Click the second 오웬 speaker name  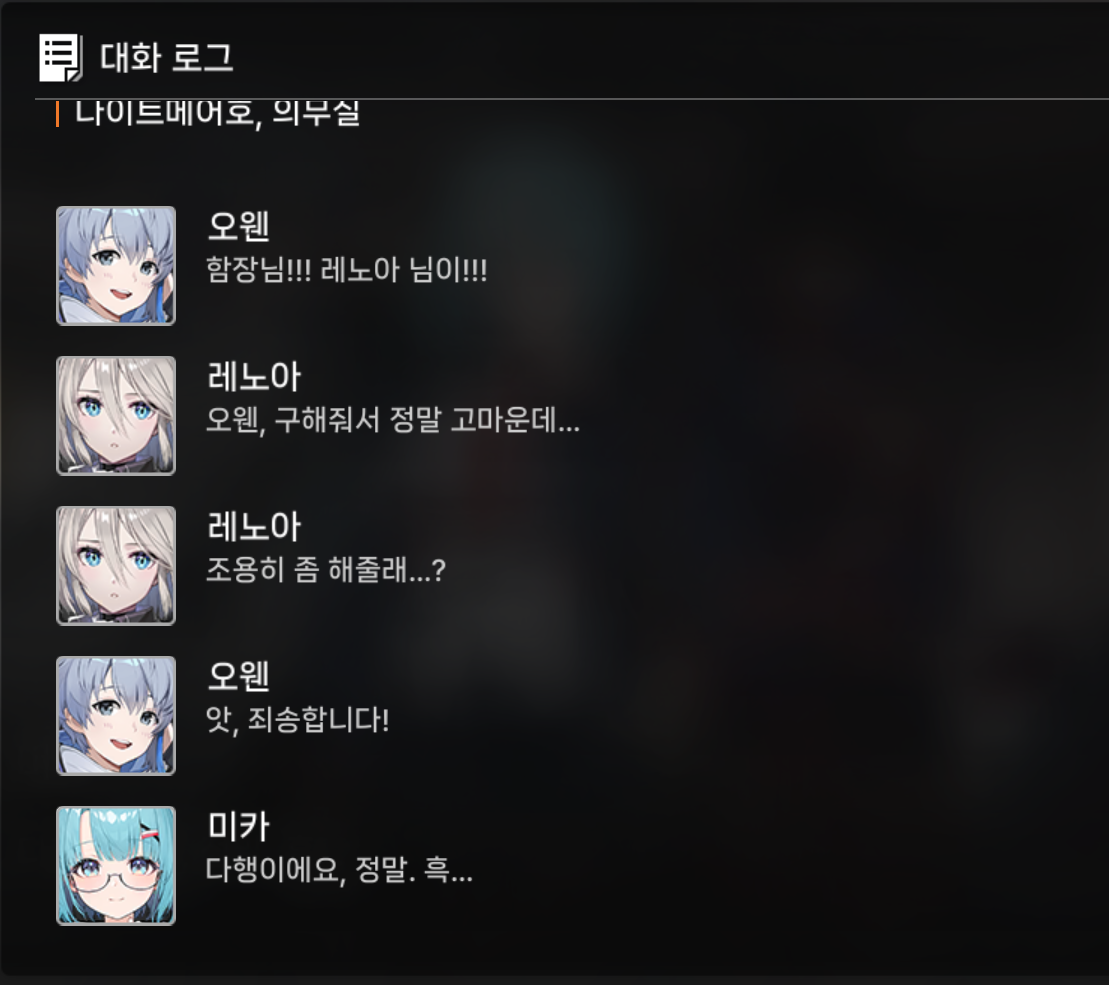point(238,676)
